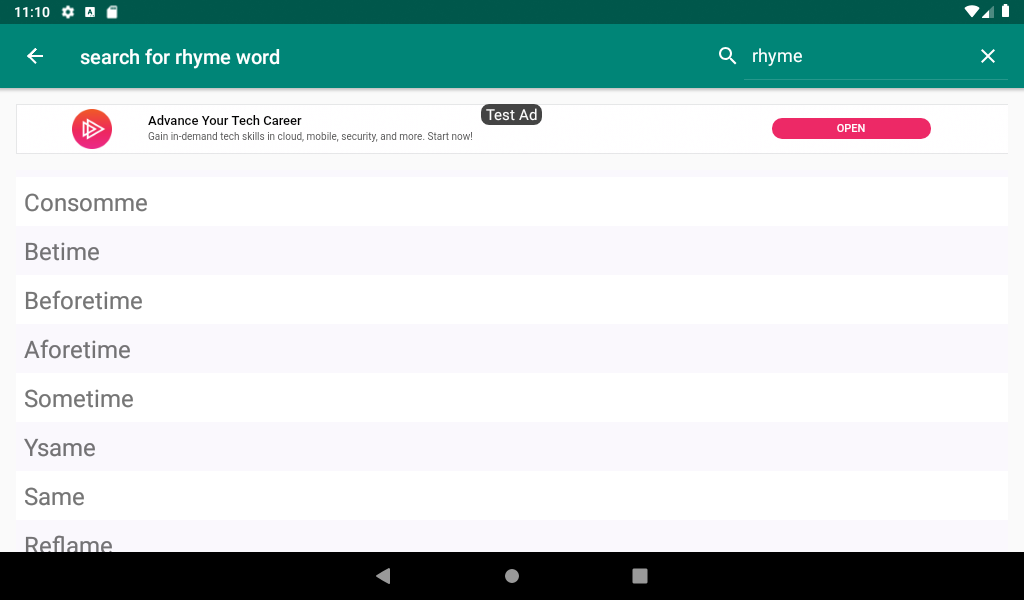This screenshot has height=600, width=1024.
Task: Tap the back arrow in the toolbar
Action: tap(35, 56)
